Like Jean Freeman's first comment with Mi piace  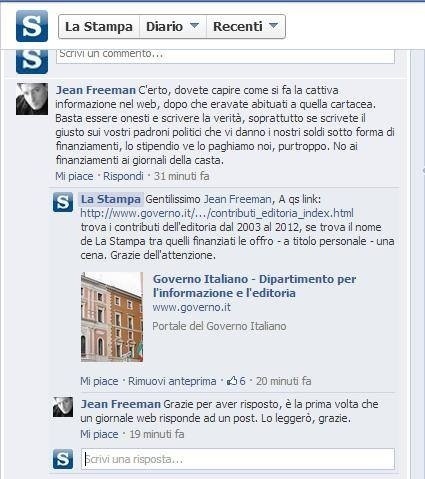coord(74,176)
